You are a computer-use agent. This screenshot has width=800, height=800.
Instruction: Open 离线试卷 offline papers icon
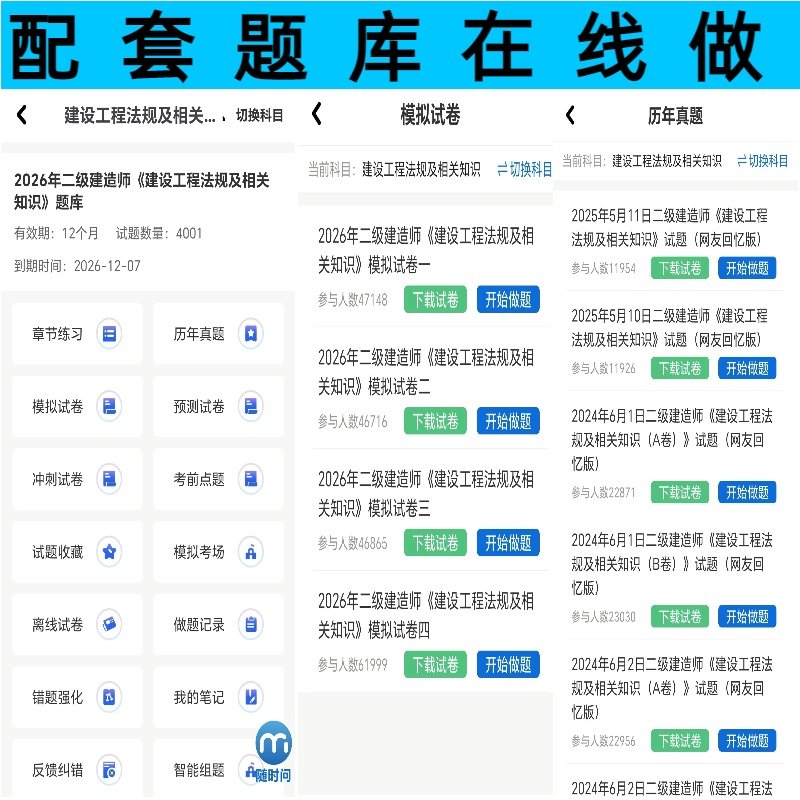click(109, 624)
